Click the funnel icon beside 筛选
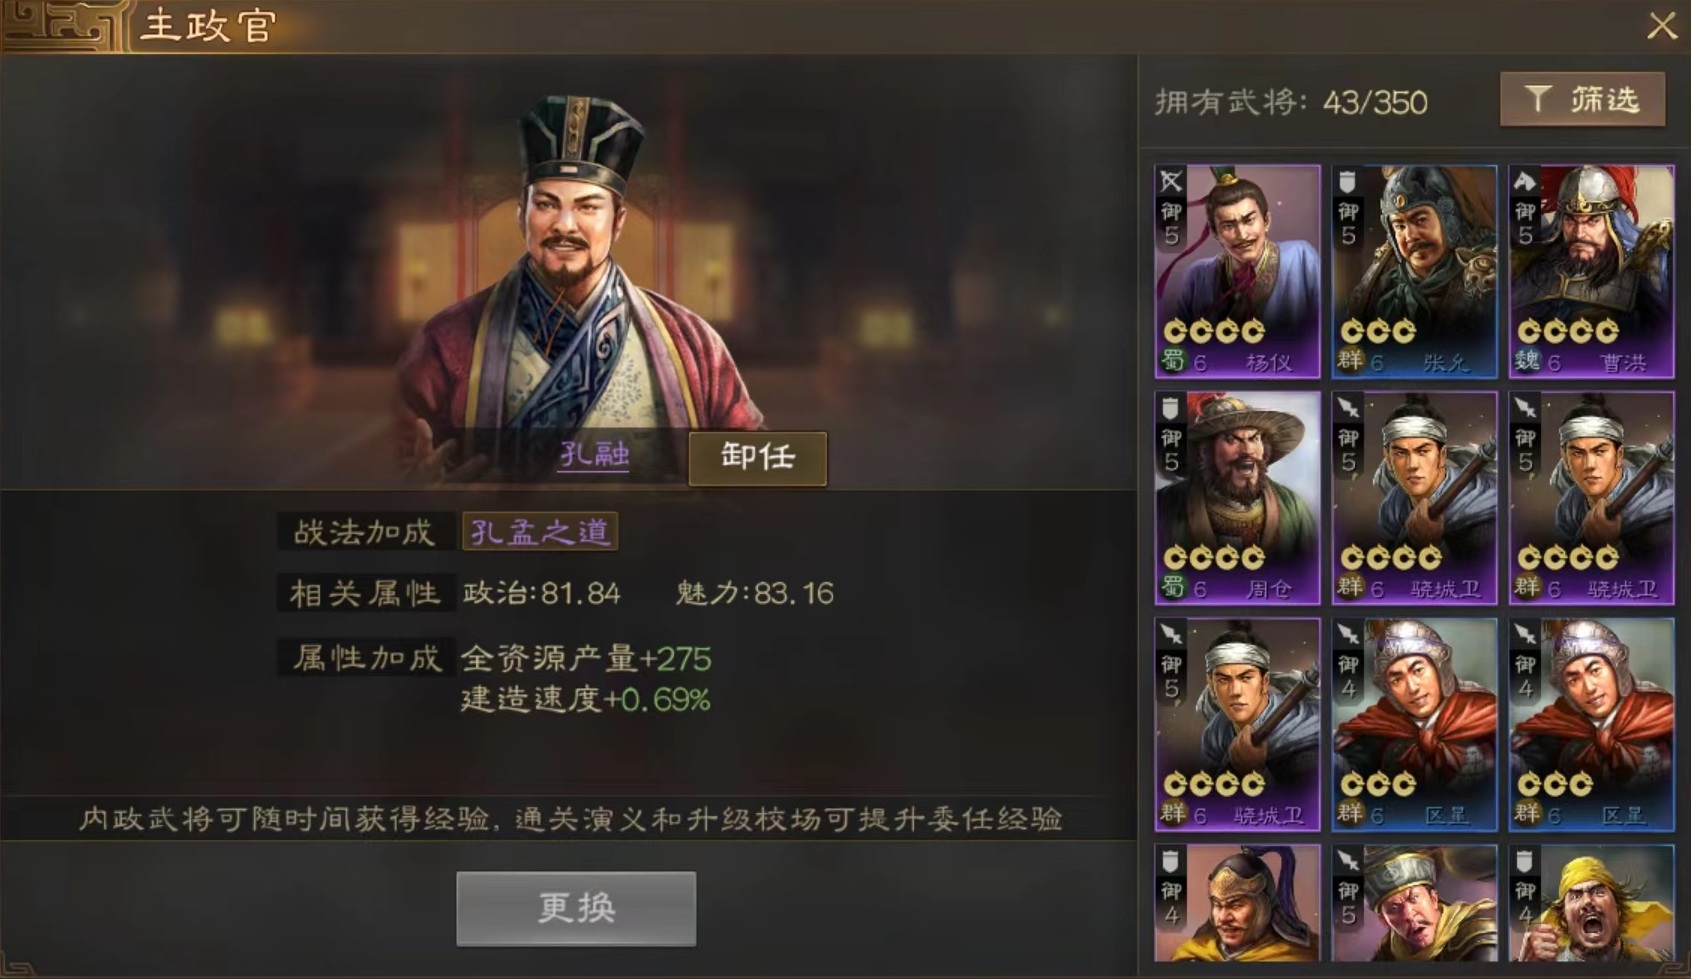 point(1537,98)
